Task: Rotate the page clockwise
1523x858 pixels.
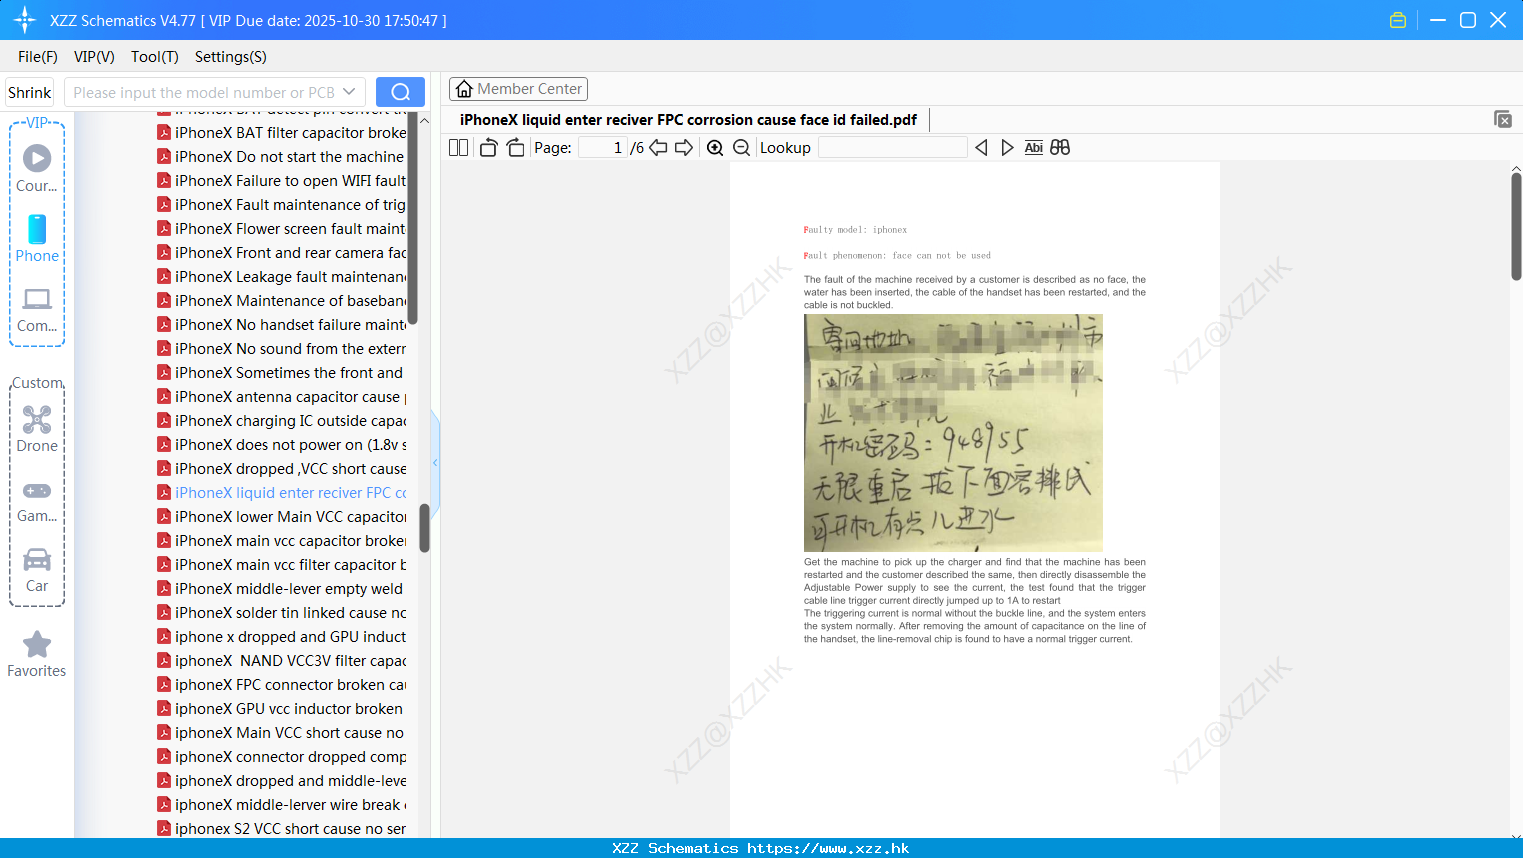Action: 515,148
